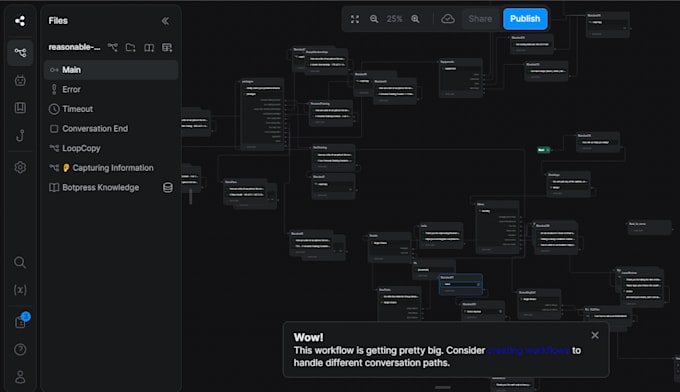
Task: Click the new knowledge base book icon
Action: (149, 47)
